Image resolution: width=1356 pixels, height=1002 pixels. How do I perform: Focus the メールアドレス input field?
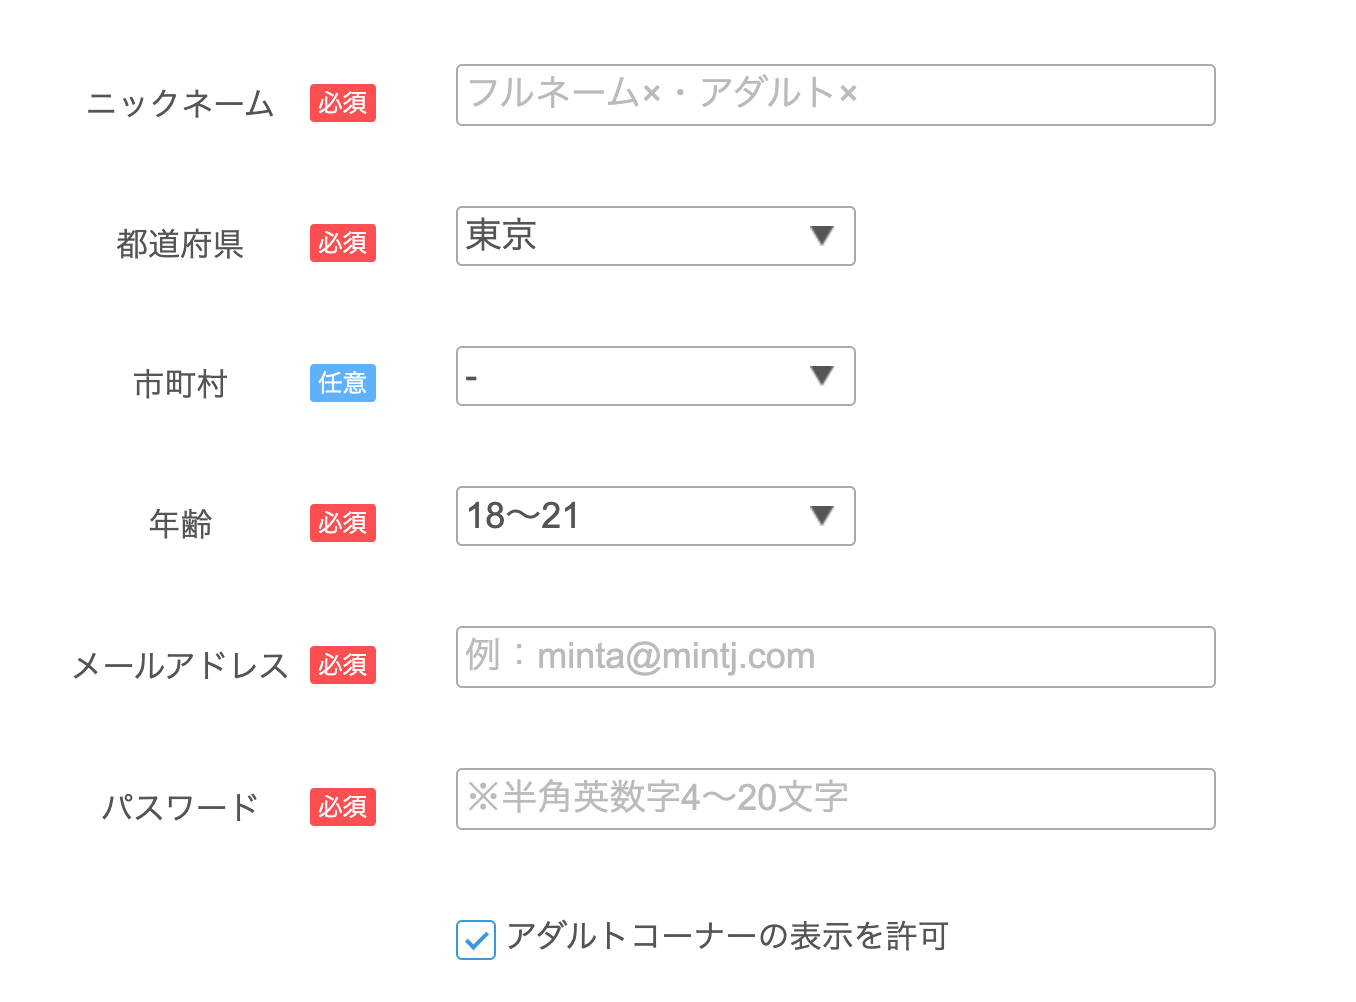coord(835,657)
